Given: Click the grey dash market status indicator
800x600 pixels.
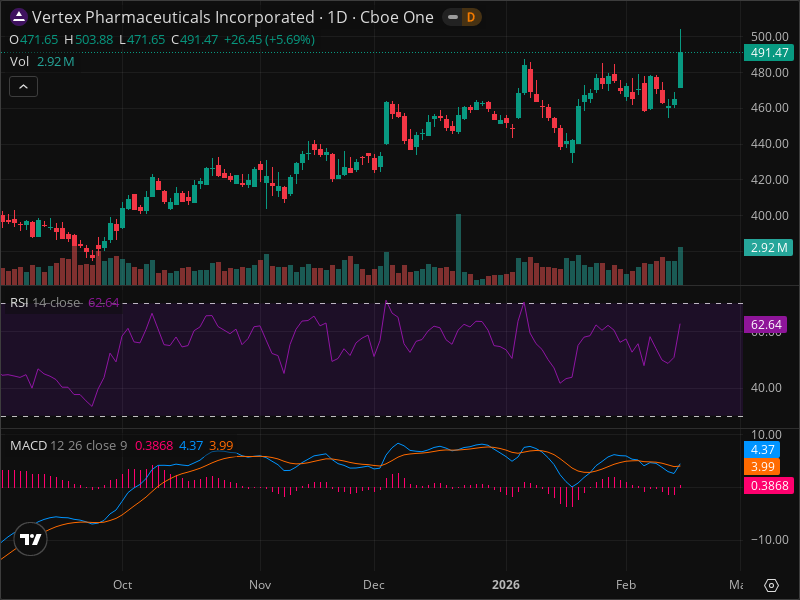Looking at the screenshot, I should pos(453,17).
